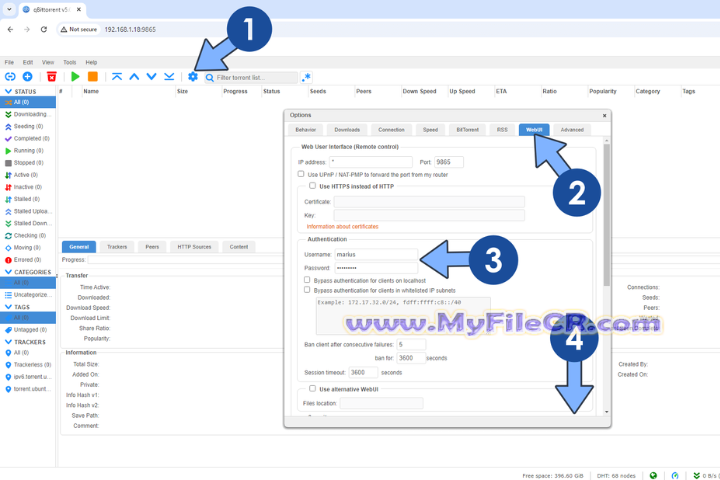Switch to the Connection options tab

[x=391, y=130]
